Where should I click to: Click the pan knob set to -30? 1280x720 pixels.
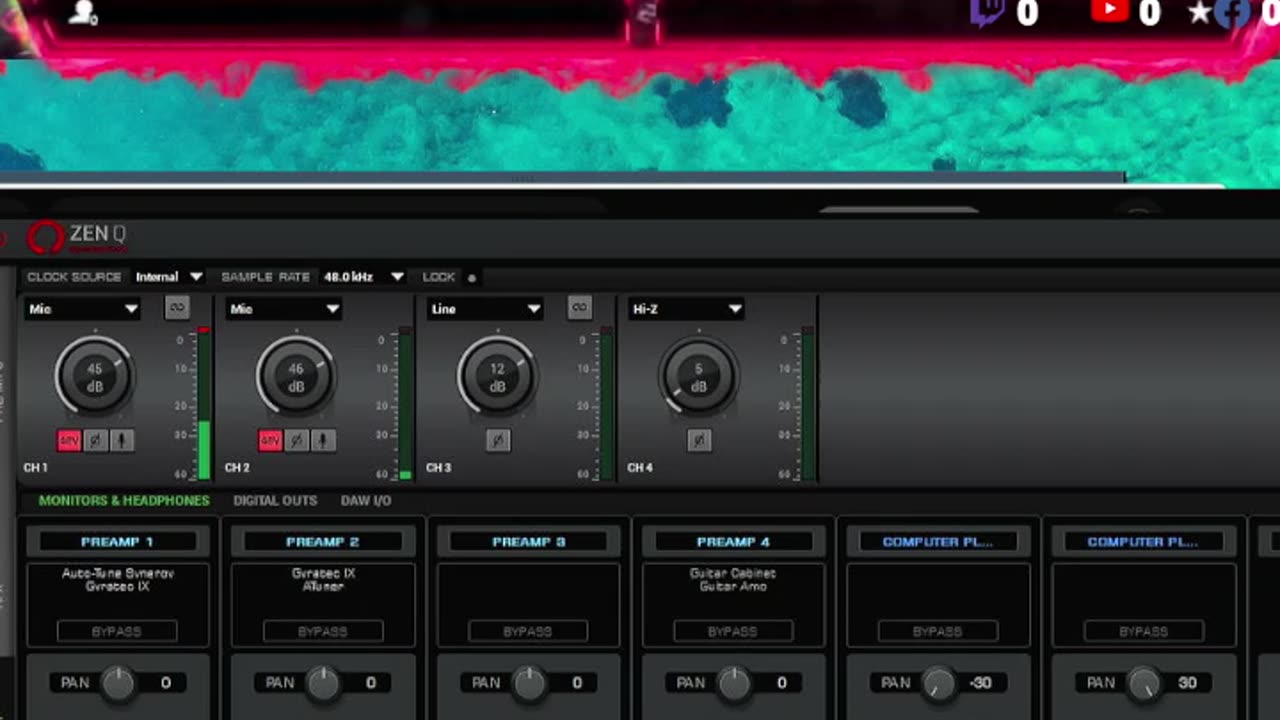pyautogui.click(x=939, y=683)
